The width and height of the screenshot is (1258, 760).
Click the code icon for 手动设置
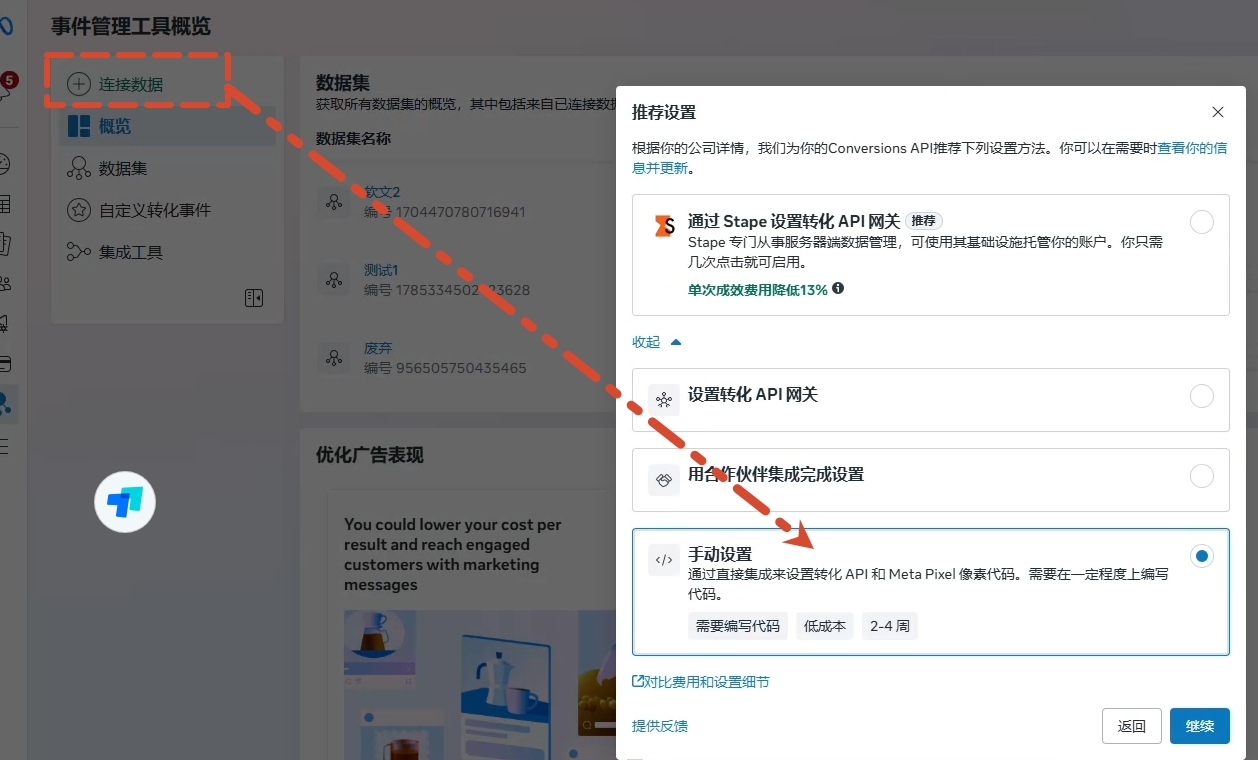point(663,560)
